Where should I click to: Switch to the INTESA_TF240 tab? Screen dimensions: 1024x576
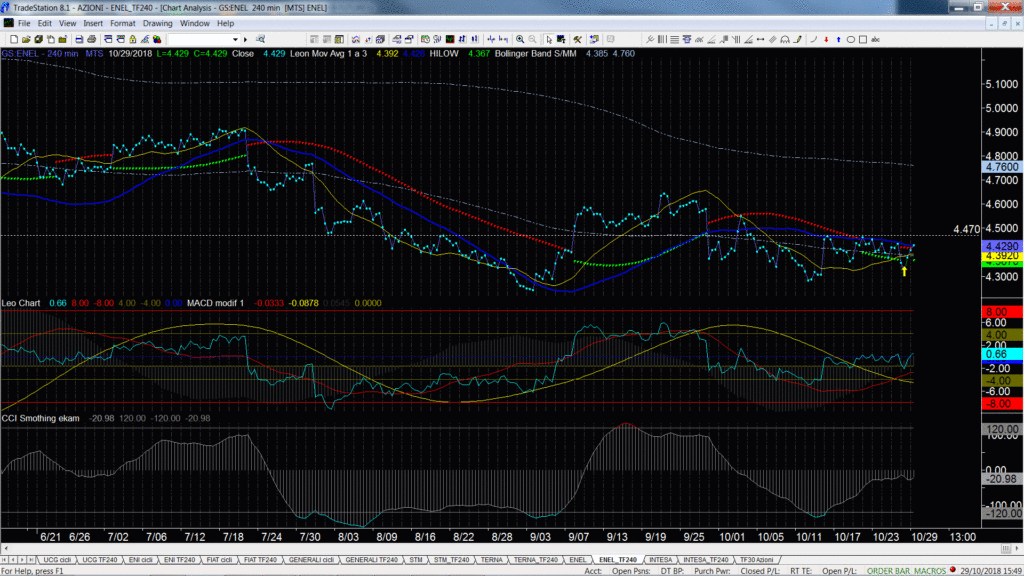pos(706,560)
